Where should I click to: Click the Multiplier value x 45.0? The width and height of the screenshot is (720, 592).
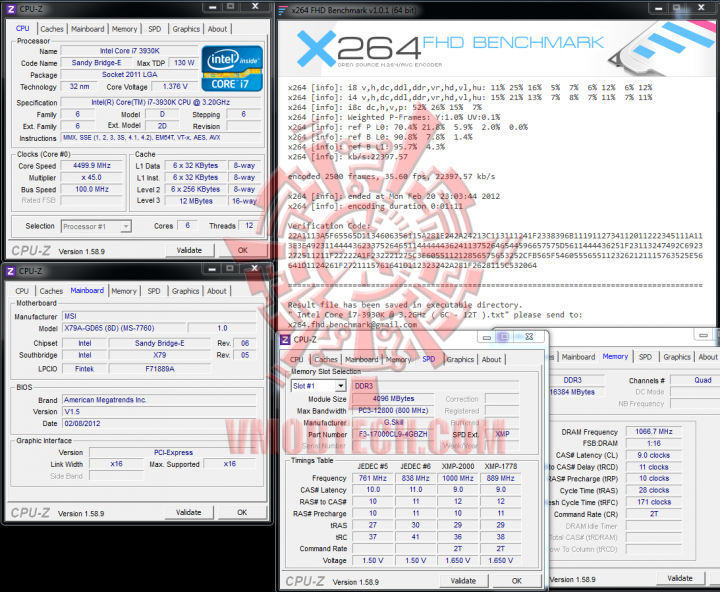92,178
